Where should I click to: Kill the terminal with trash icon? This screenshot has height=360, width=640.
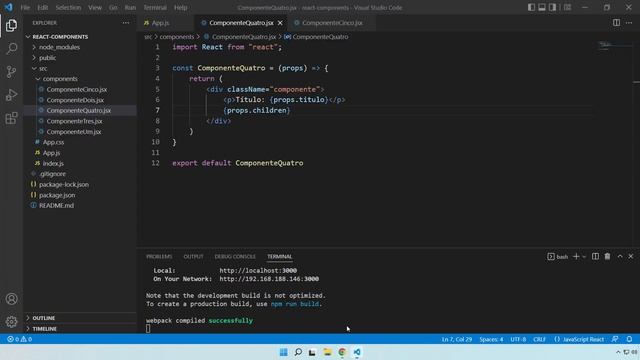(607, 256)
